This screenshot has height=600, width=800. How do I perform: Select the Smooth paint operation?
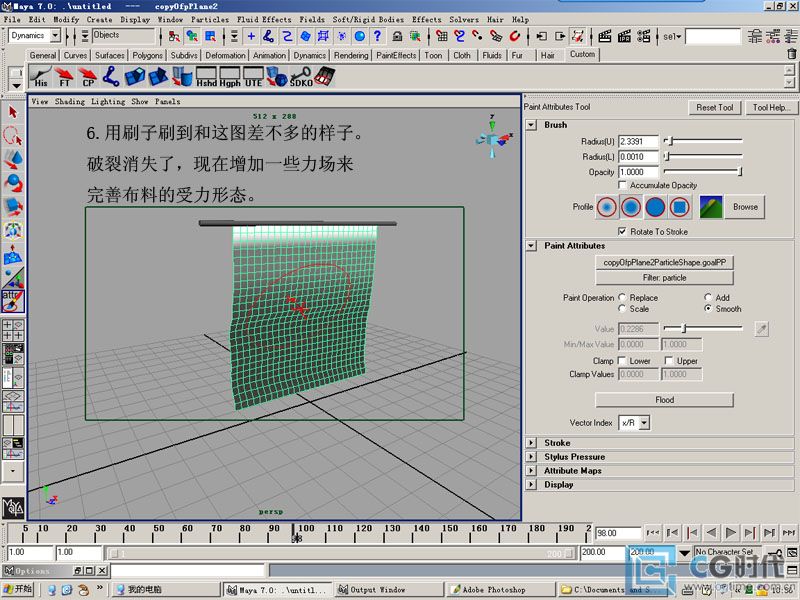click(x=708, y=308)
